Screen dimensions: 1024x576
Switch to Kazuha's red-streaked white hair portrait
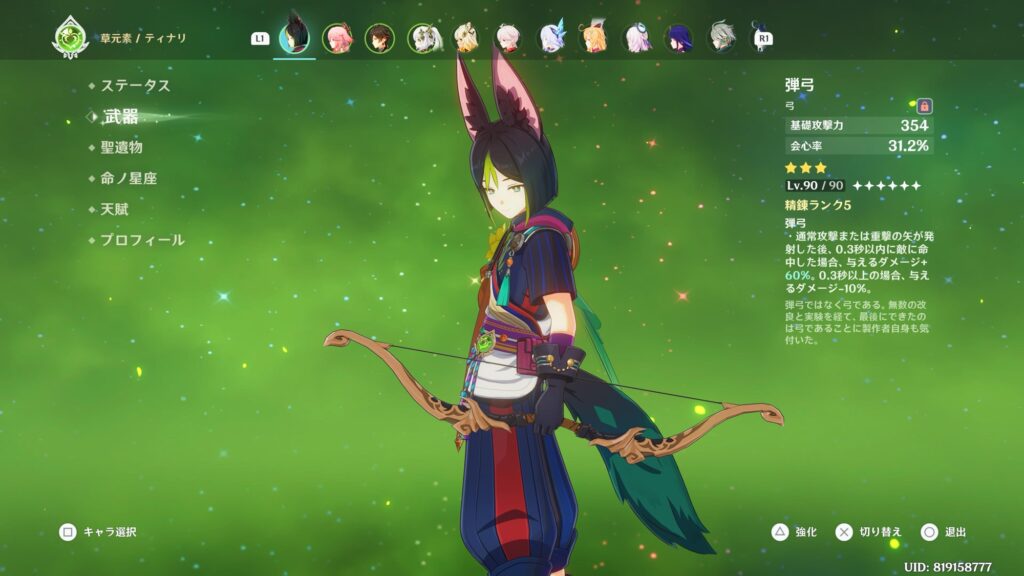pos(508,38)
